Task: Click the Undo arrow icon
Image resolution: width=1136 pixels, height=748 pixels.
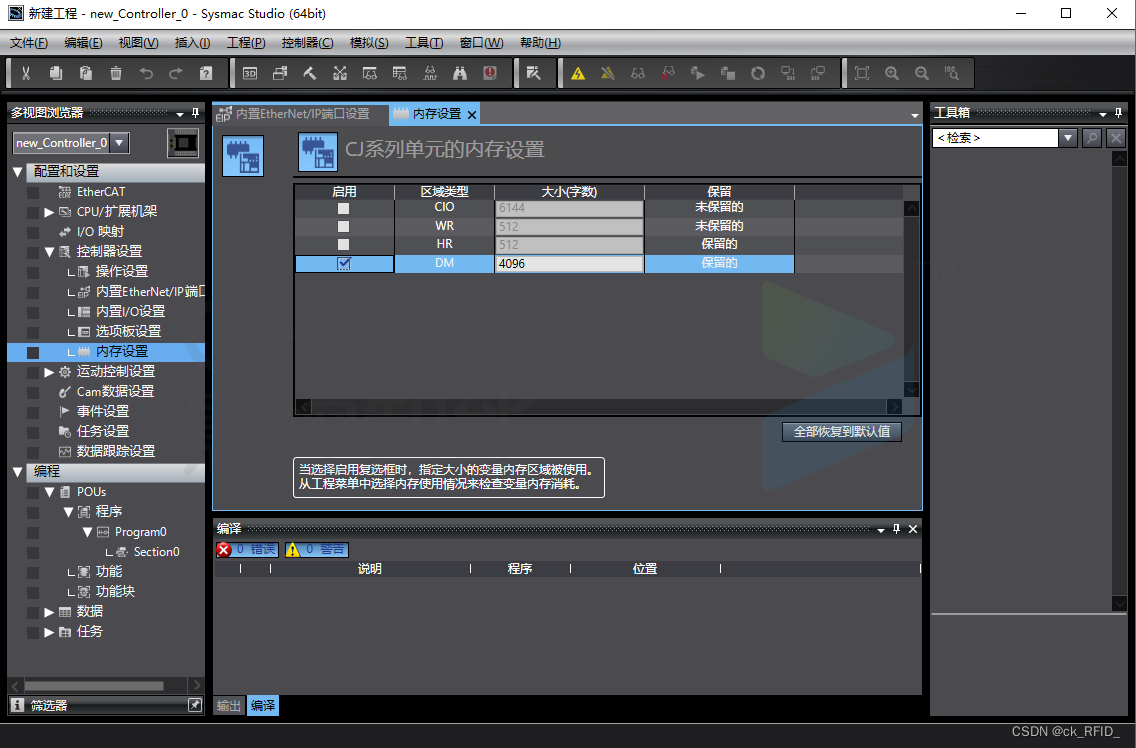Action: click(x=146, y=73)
